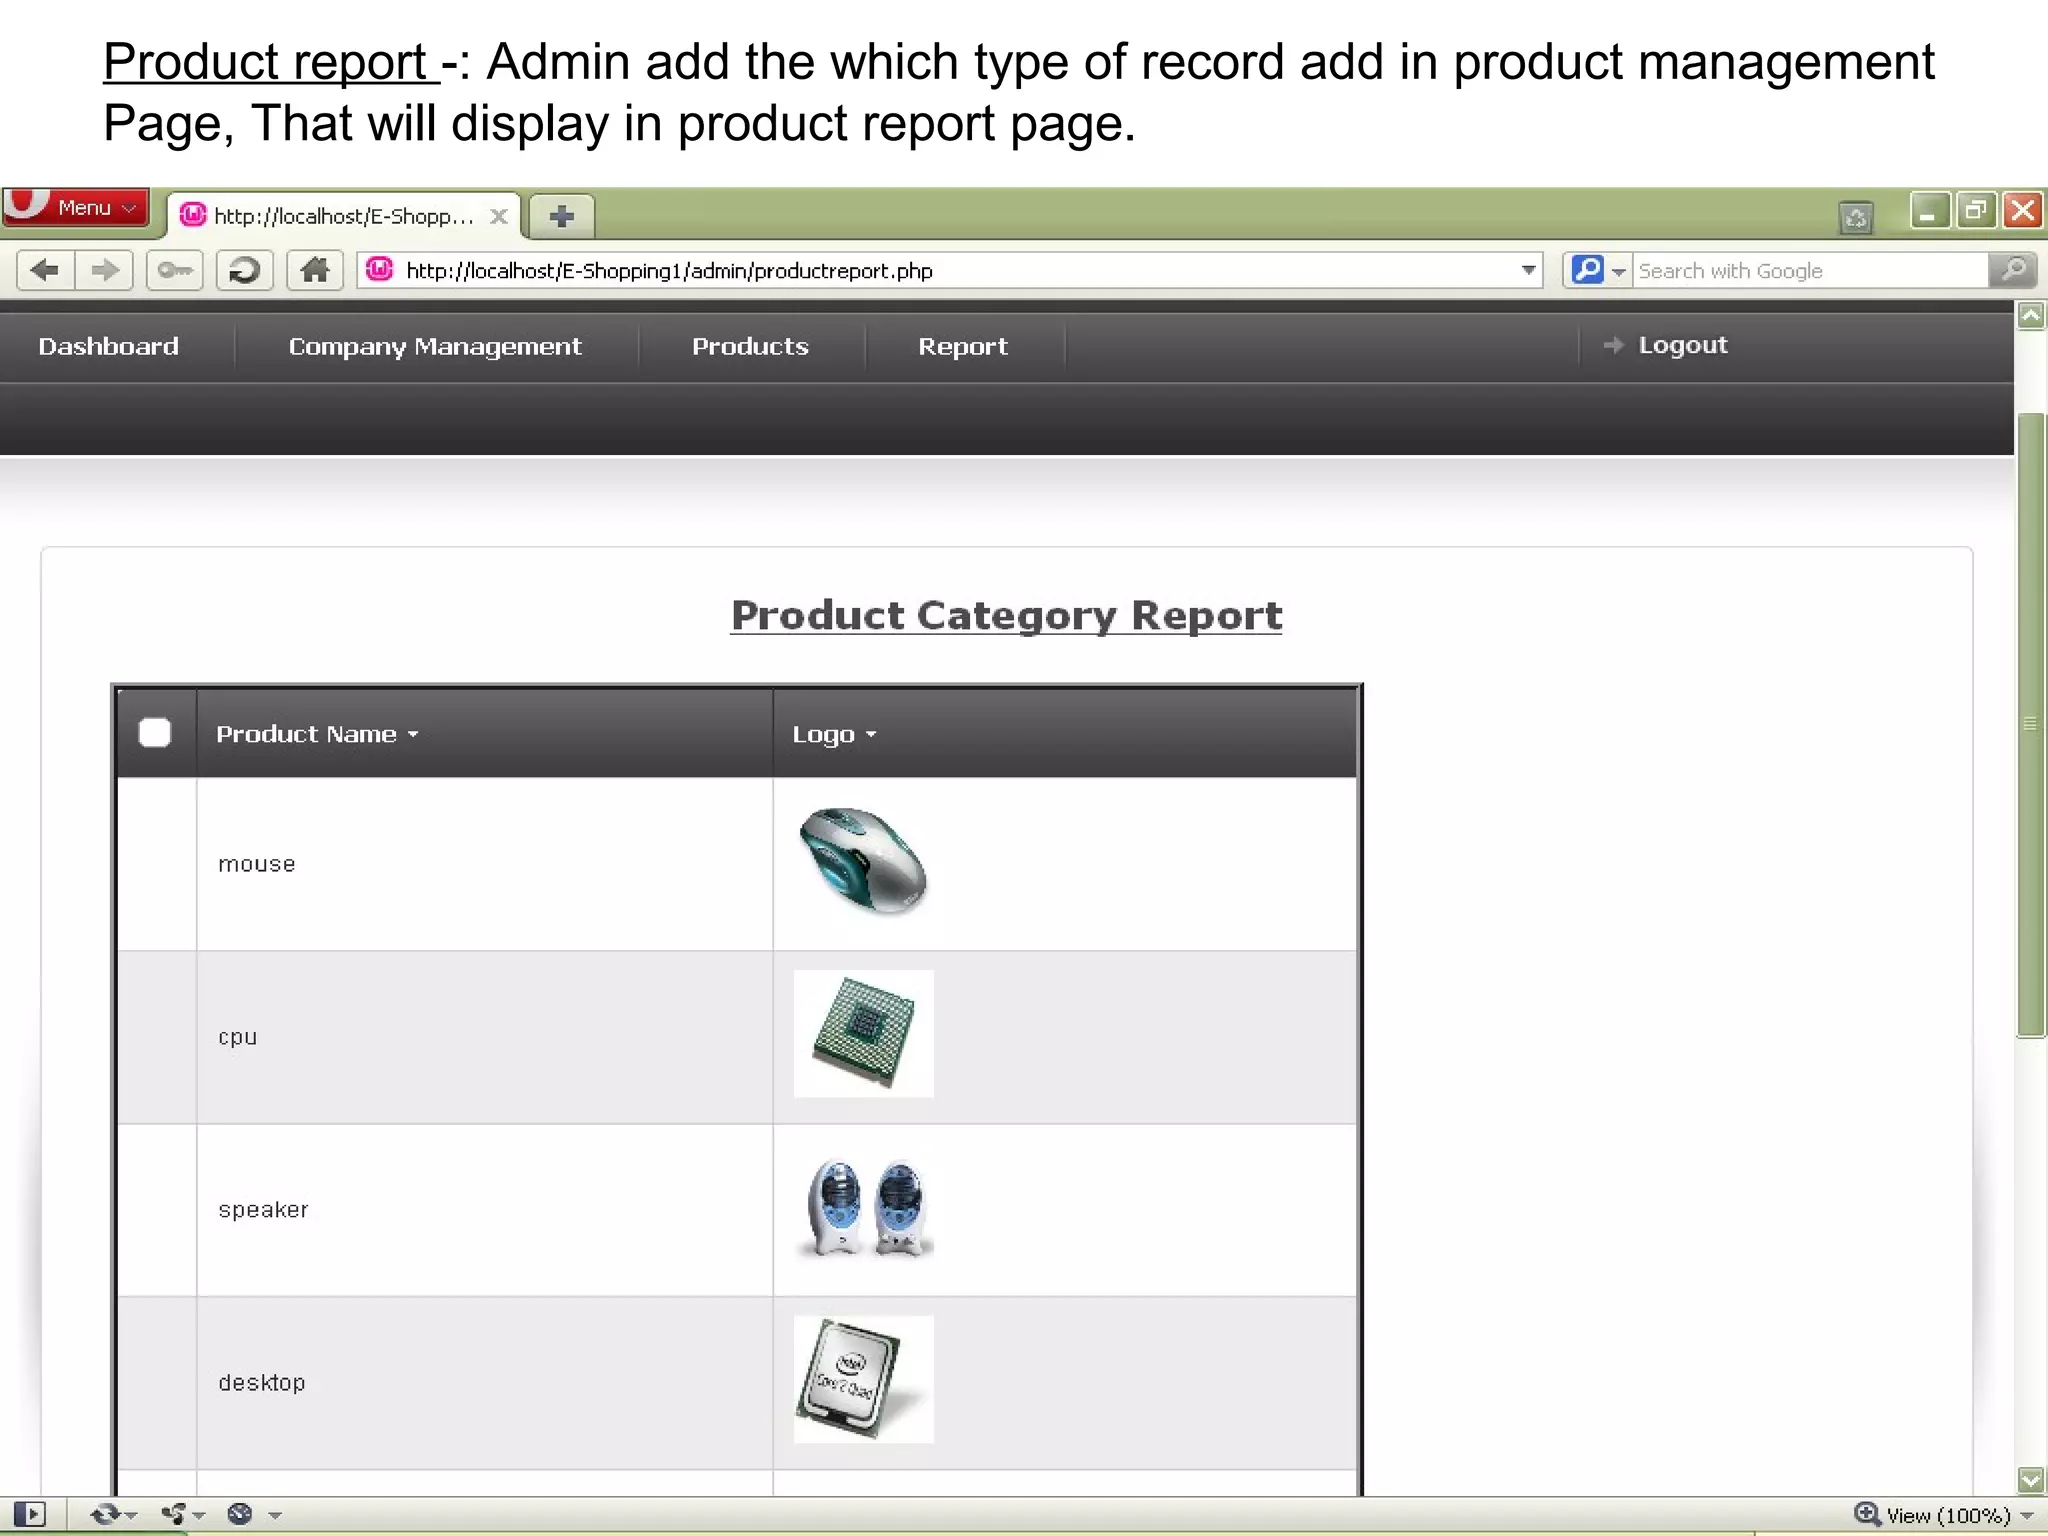This screenshot has width=2048, height=1536.
Task: Open a new tab with plus button
Action: coord(562,216)
